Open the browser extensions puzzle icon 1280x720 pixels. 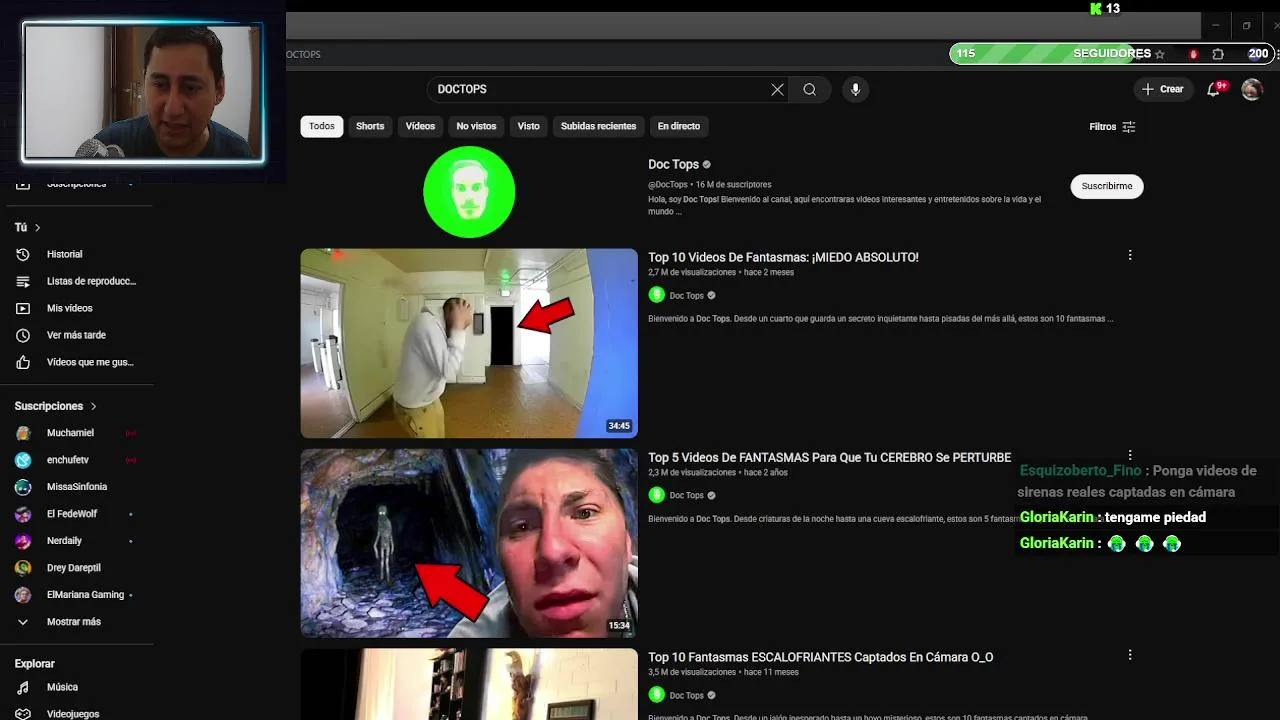pyautogui.click(x=1218, y=54)
